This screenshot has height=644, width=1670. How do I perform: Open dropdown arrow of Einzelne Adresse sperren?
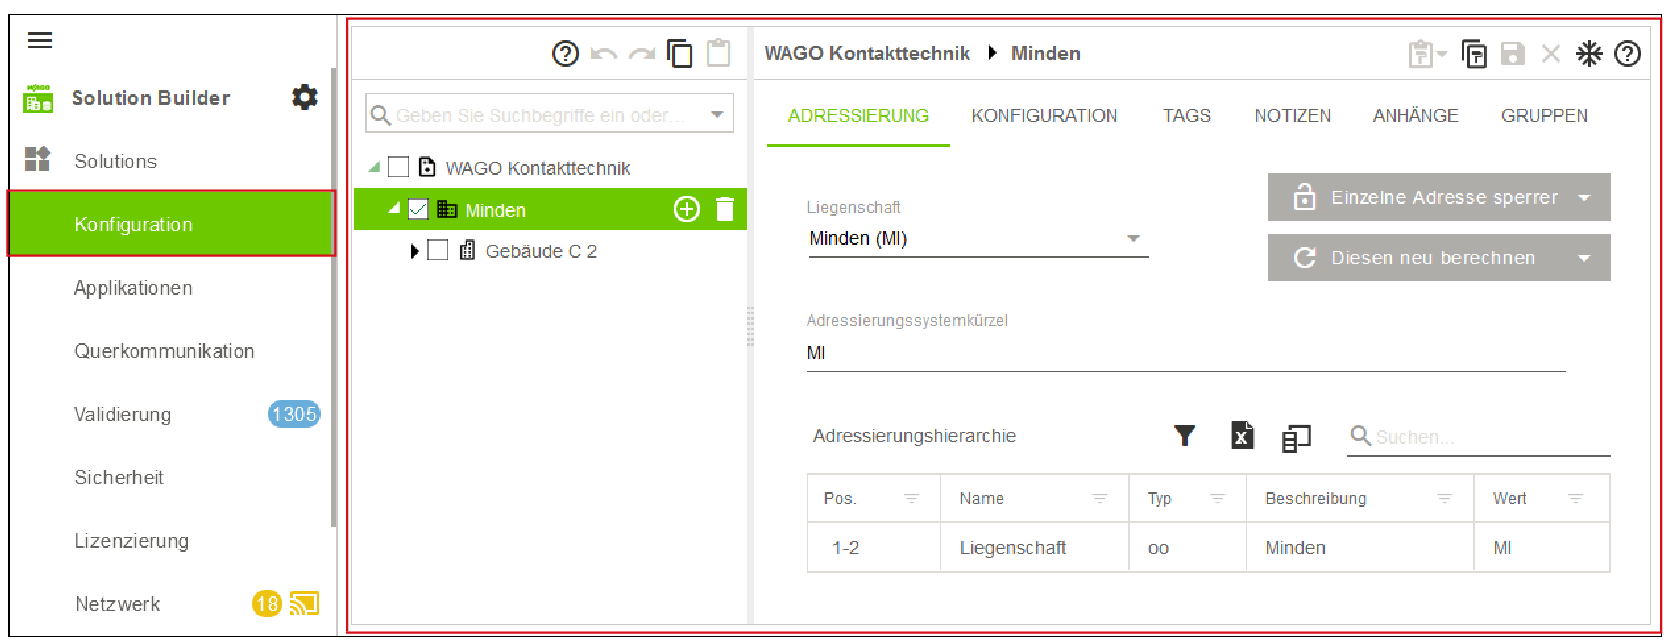click(x=1584, y=198)
